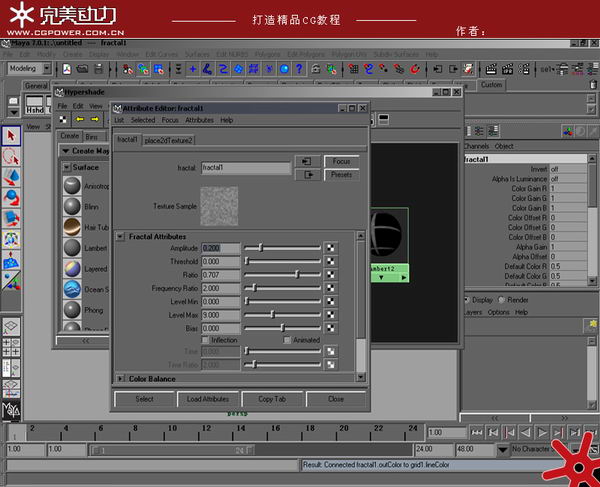Click the play forwards button
The width and height of the screenshot is (600, 487).
point(542,432)
